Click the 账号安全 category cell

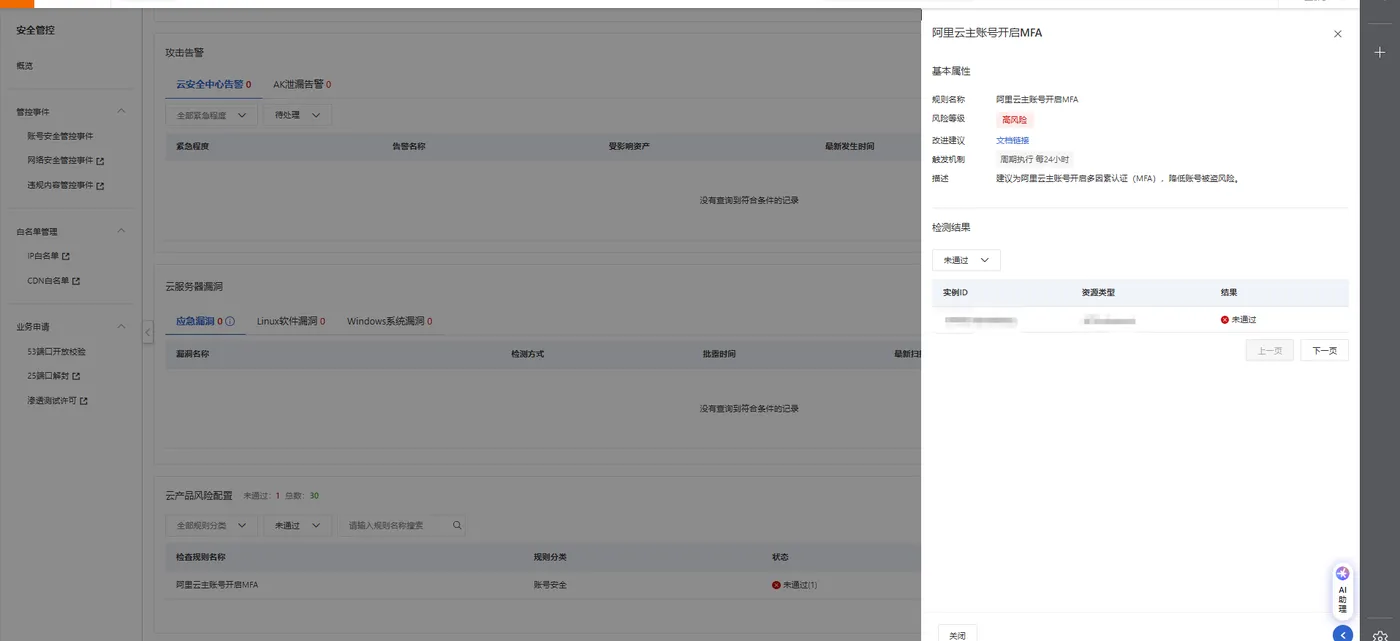click(550, 585)
